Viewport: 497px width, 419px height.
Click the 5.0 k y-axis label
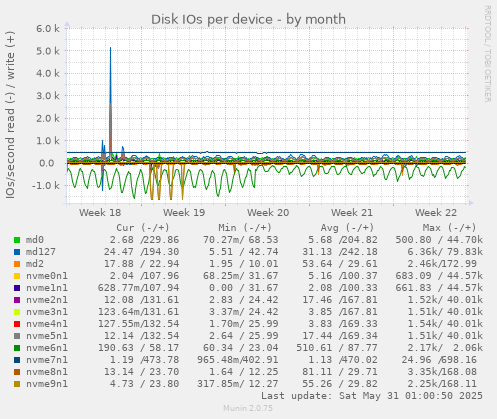coord(48,51)
